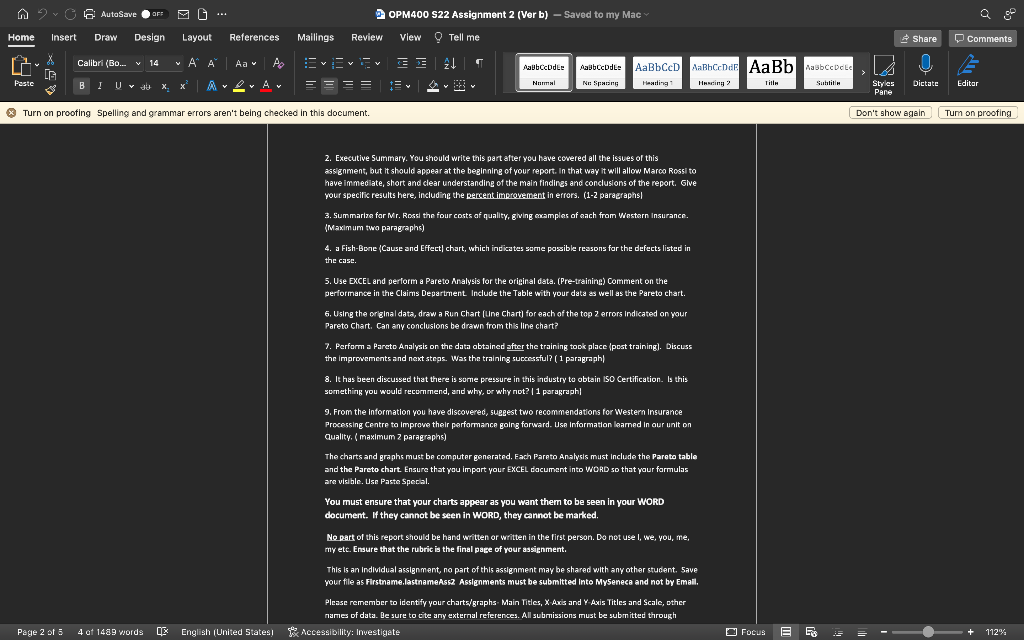This screenshot has width=1024, height=640.
Task: Open the font name dropdown
Action: (x=138, y=63)
